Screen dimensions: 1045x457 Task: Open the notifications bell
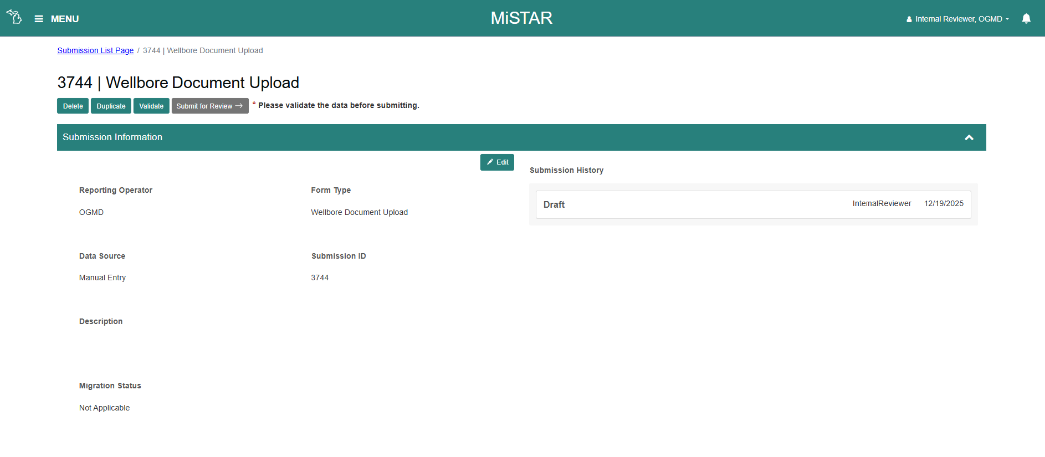[x=1026, y=19]
